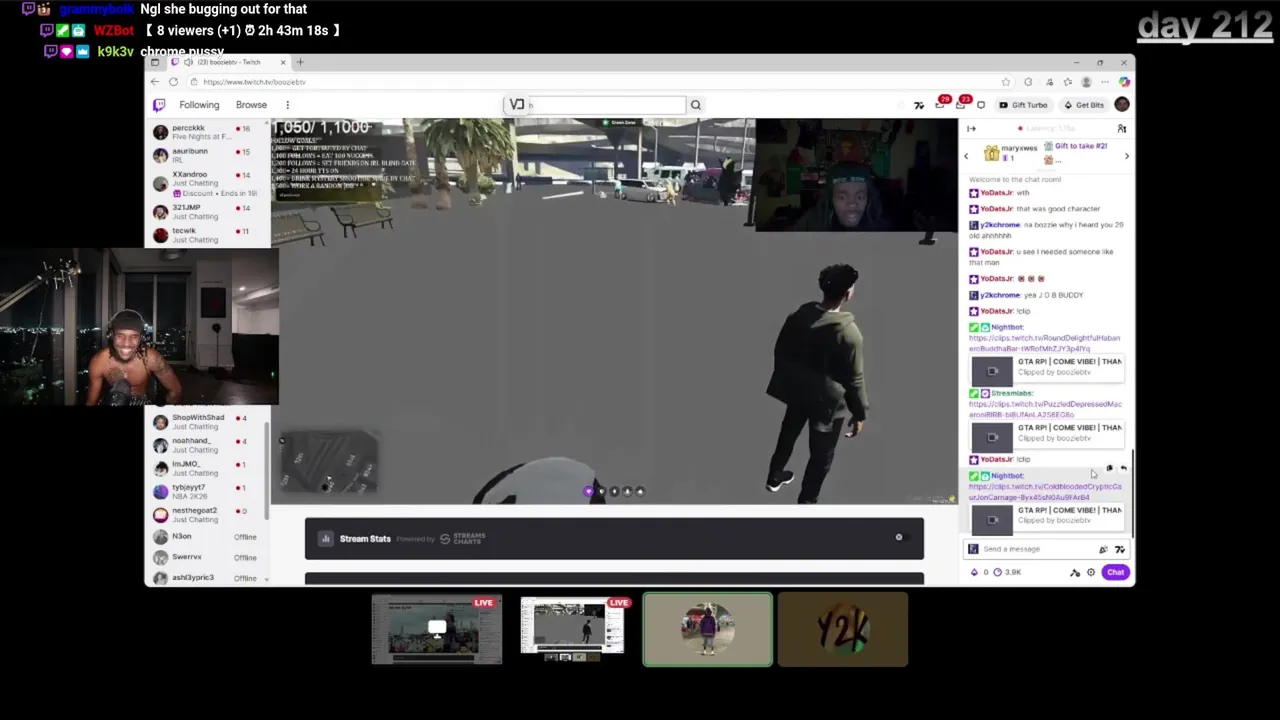Open ShopWithShad channel in sidebar
Viewport: 1280px width, 720px height.
coord(207,421)
